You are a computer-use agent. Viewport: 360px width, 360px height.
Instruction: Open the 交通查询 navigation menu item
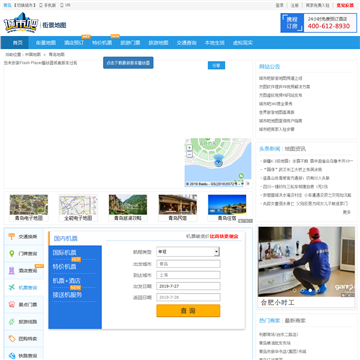tap(186, 43)
